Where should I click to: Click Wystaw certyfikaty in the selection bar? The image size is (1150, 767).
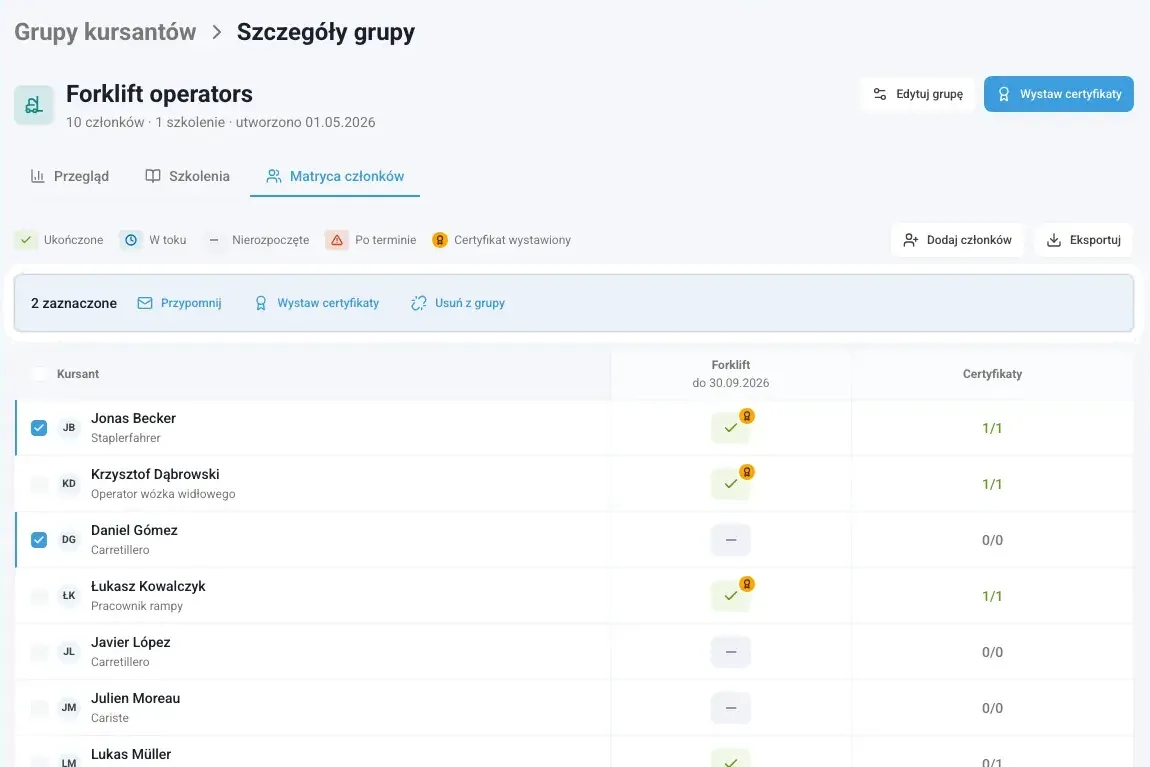pyautogui.click(x=316, y=303)
